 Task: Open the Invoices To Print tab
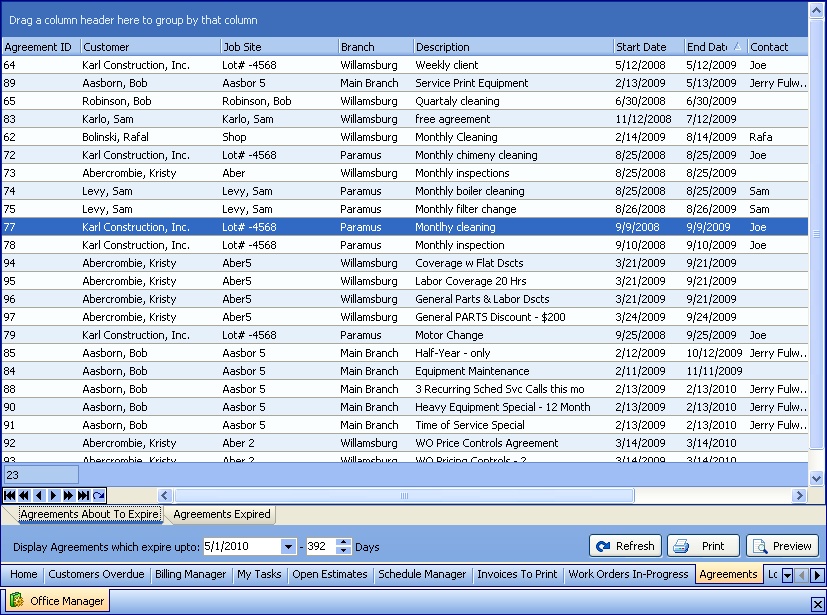pyautogui.click(x=517, y=574)
